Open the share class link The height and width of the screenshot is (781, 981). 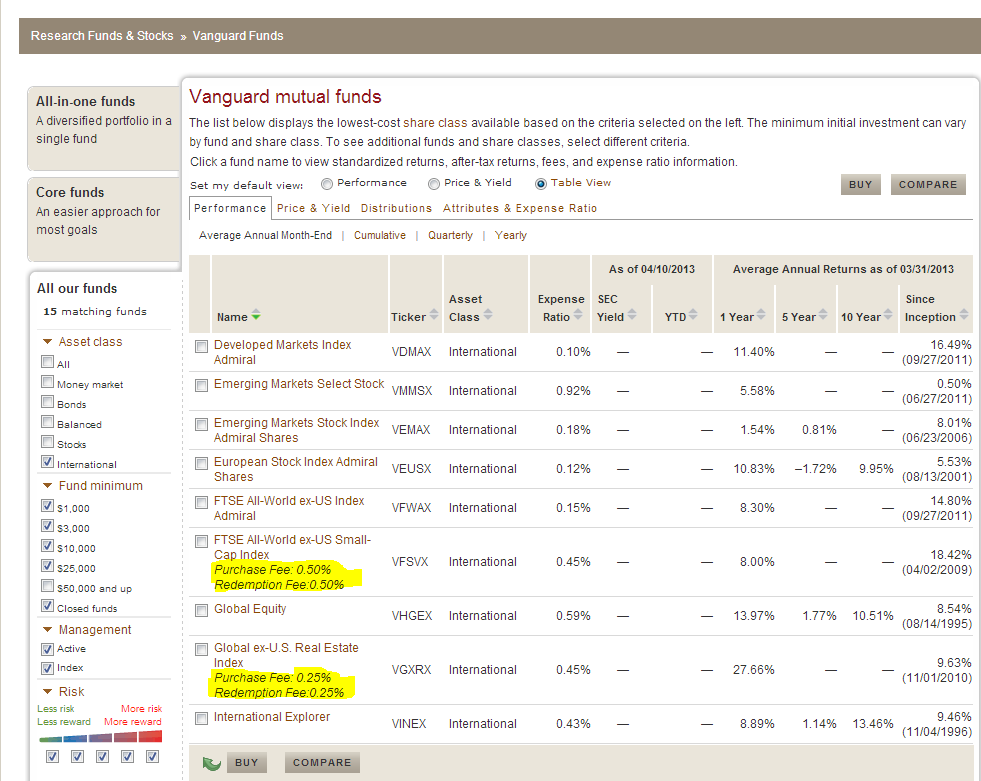pos(435,123)
